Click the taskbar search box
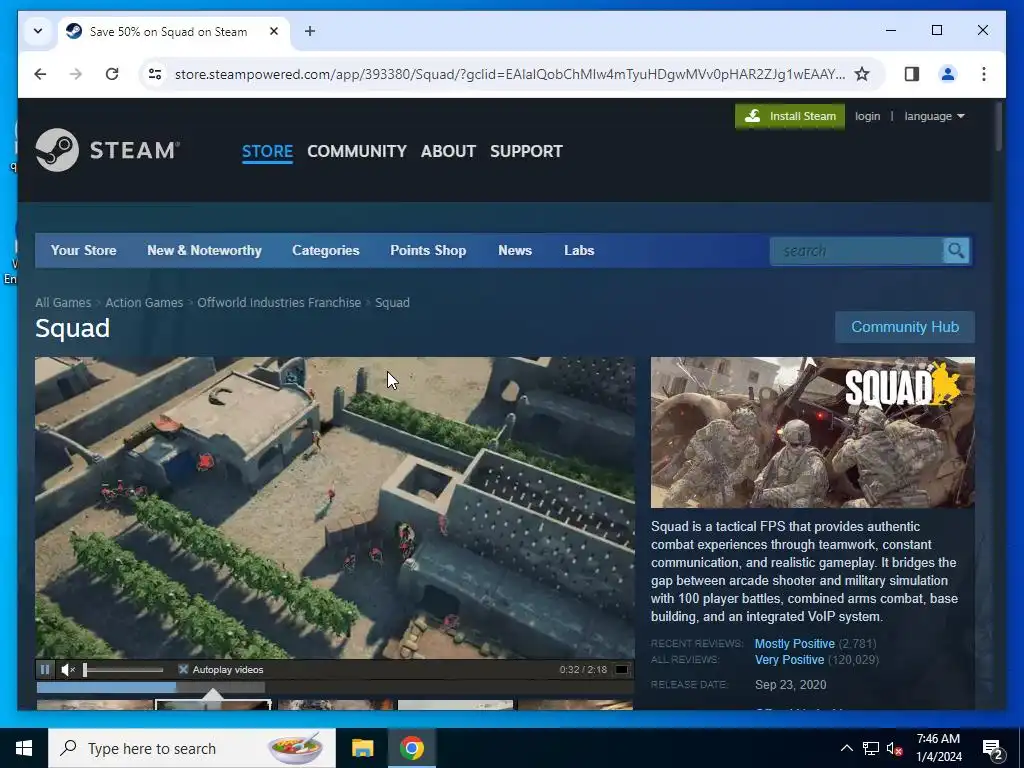This screenshot has width=1024, height=768. 192,748
